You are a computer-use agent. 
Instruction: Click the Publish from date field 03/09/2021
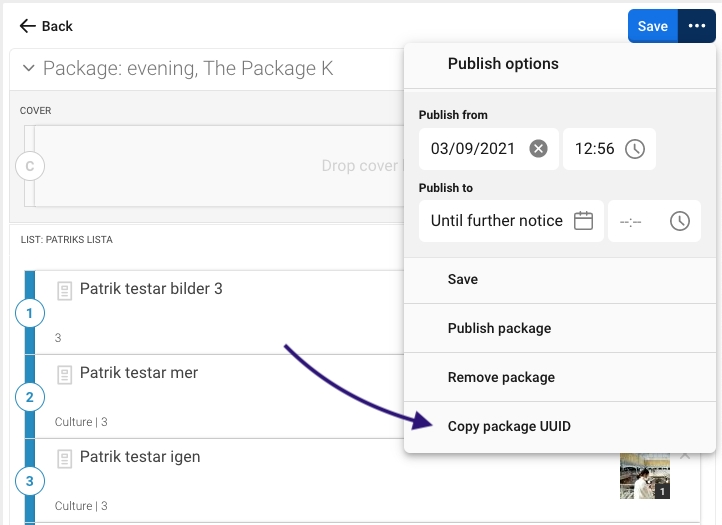click(x=472, y=149)
